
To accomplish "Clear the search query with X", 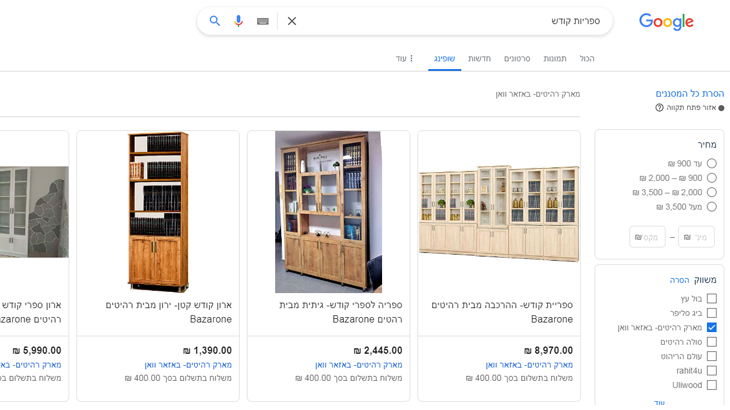I will [292, 21].
